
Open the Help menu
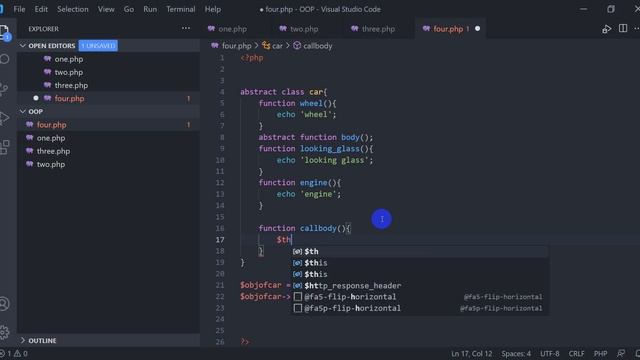213,9
